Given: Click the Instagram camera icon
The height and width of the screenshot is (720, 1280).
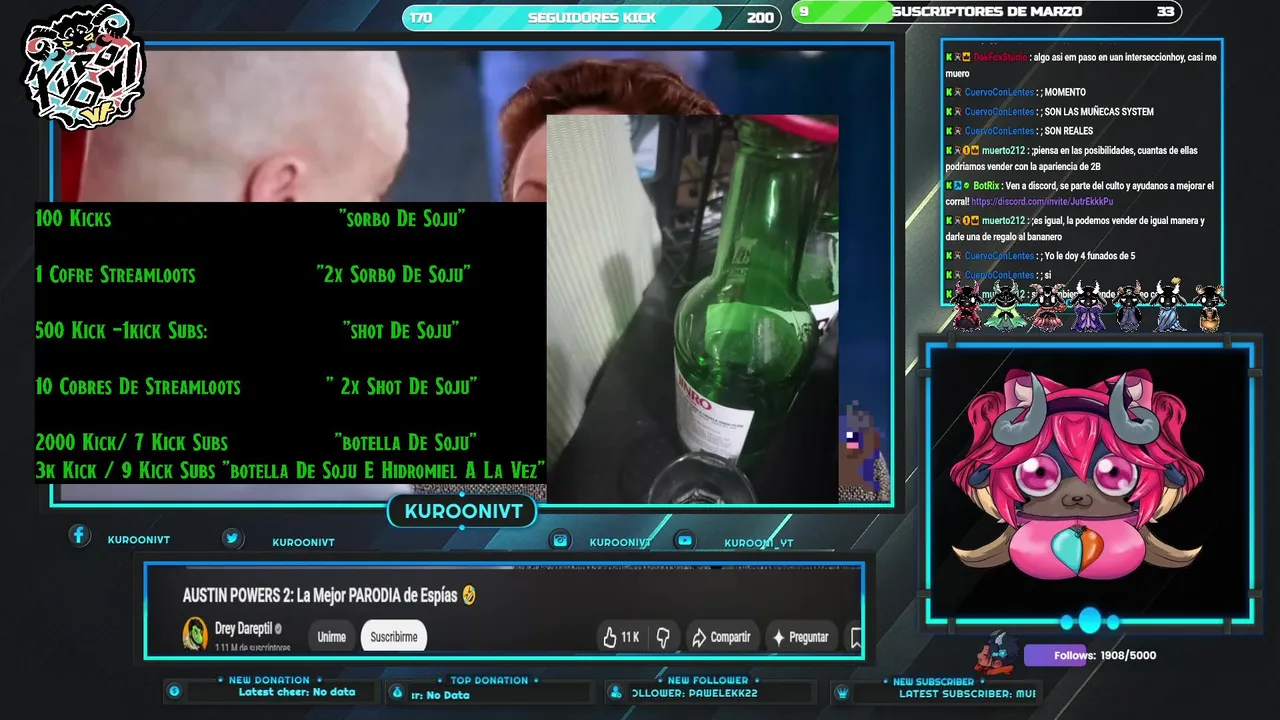Looking at the screenshot, I should pos(561,540).
